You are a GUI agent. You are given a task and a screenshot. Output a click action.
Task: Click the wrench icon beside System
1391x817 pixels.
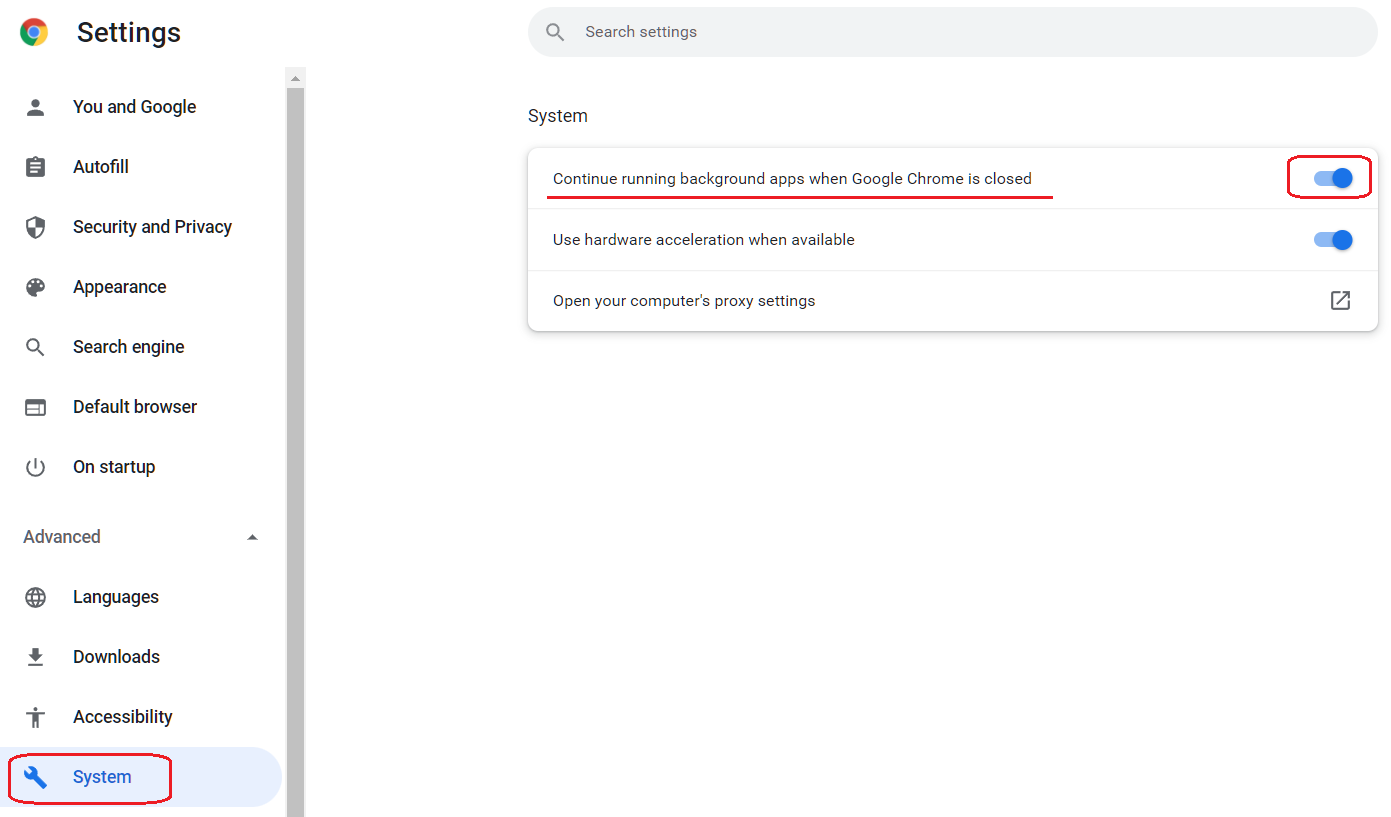pos(35,777)
